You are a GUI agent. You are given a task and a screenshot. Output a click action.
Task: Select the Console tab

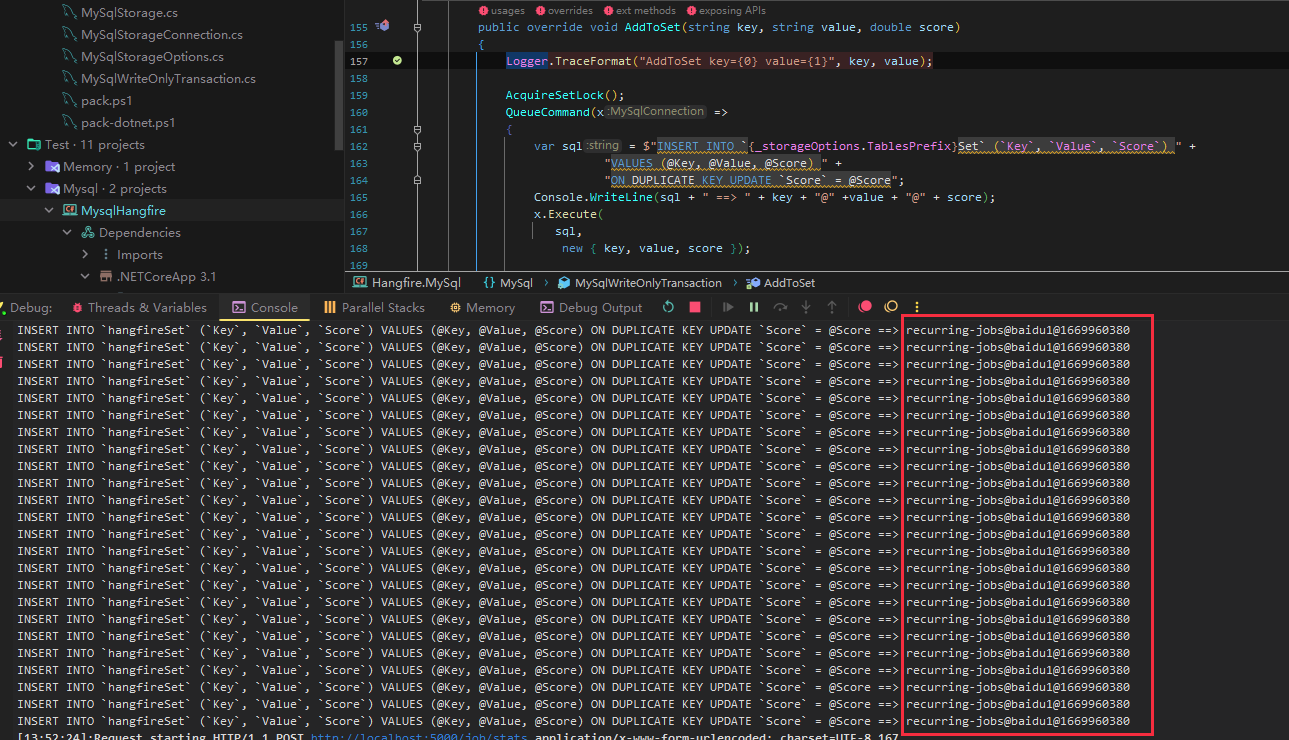point(265,307)
